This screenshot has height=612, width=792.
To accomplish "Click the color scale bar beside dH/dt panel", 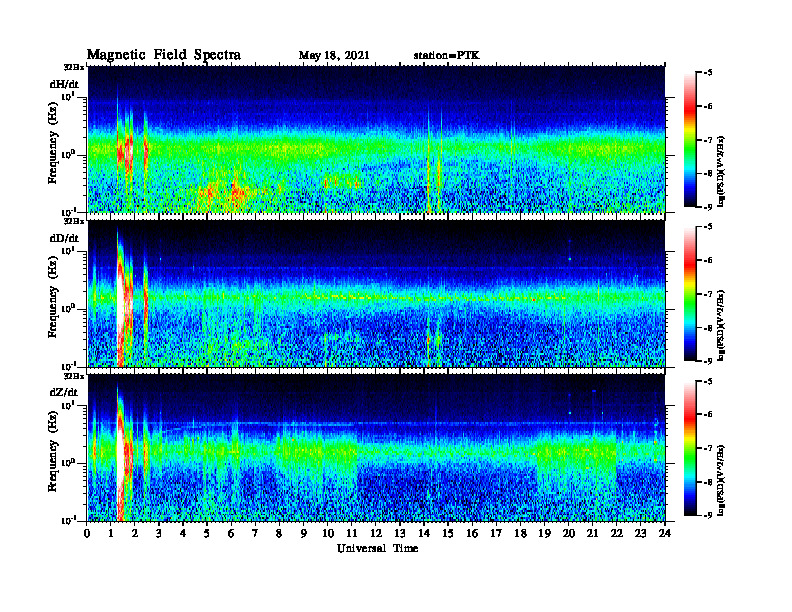I will click(x=689, y=140).
